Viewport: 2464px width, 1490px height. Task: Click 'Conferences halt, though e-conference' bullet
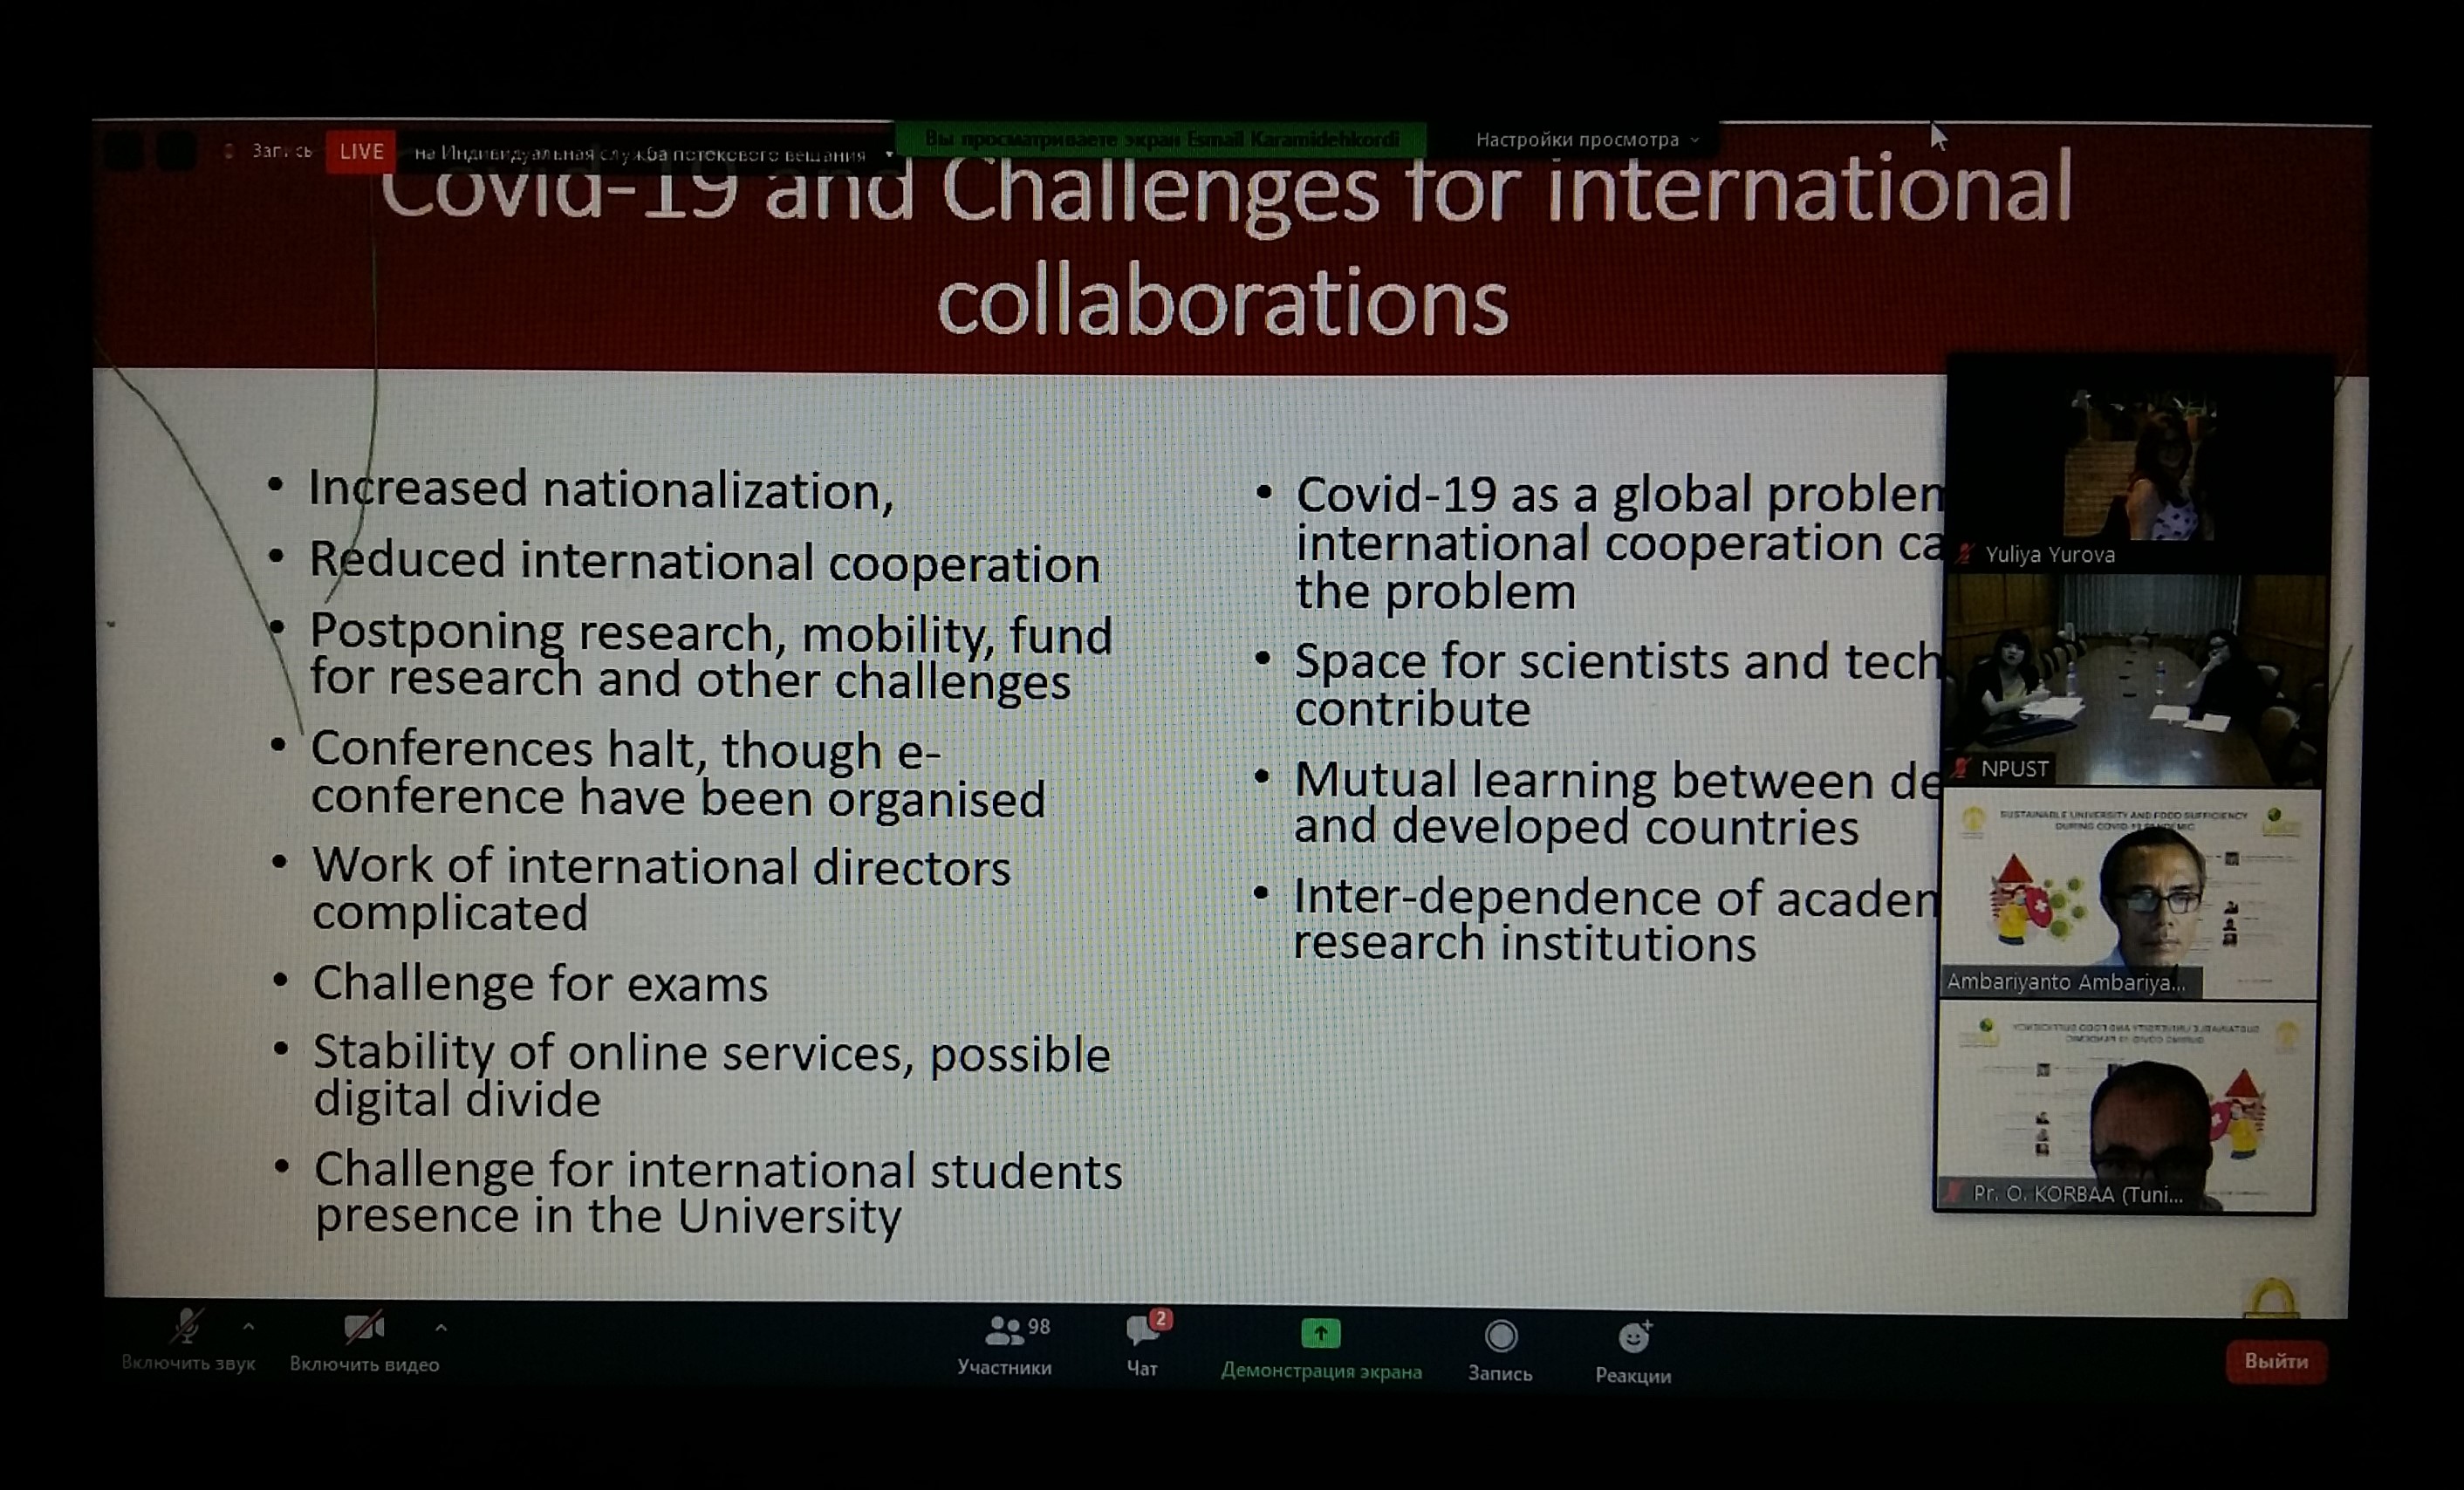tap(677, 774)
